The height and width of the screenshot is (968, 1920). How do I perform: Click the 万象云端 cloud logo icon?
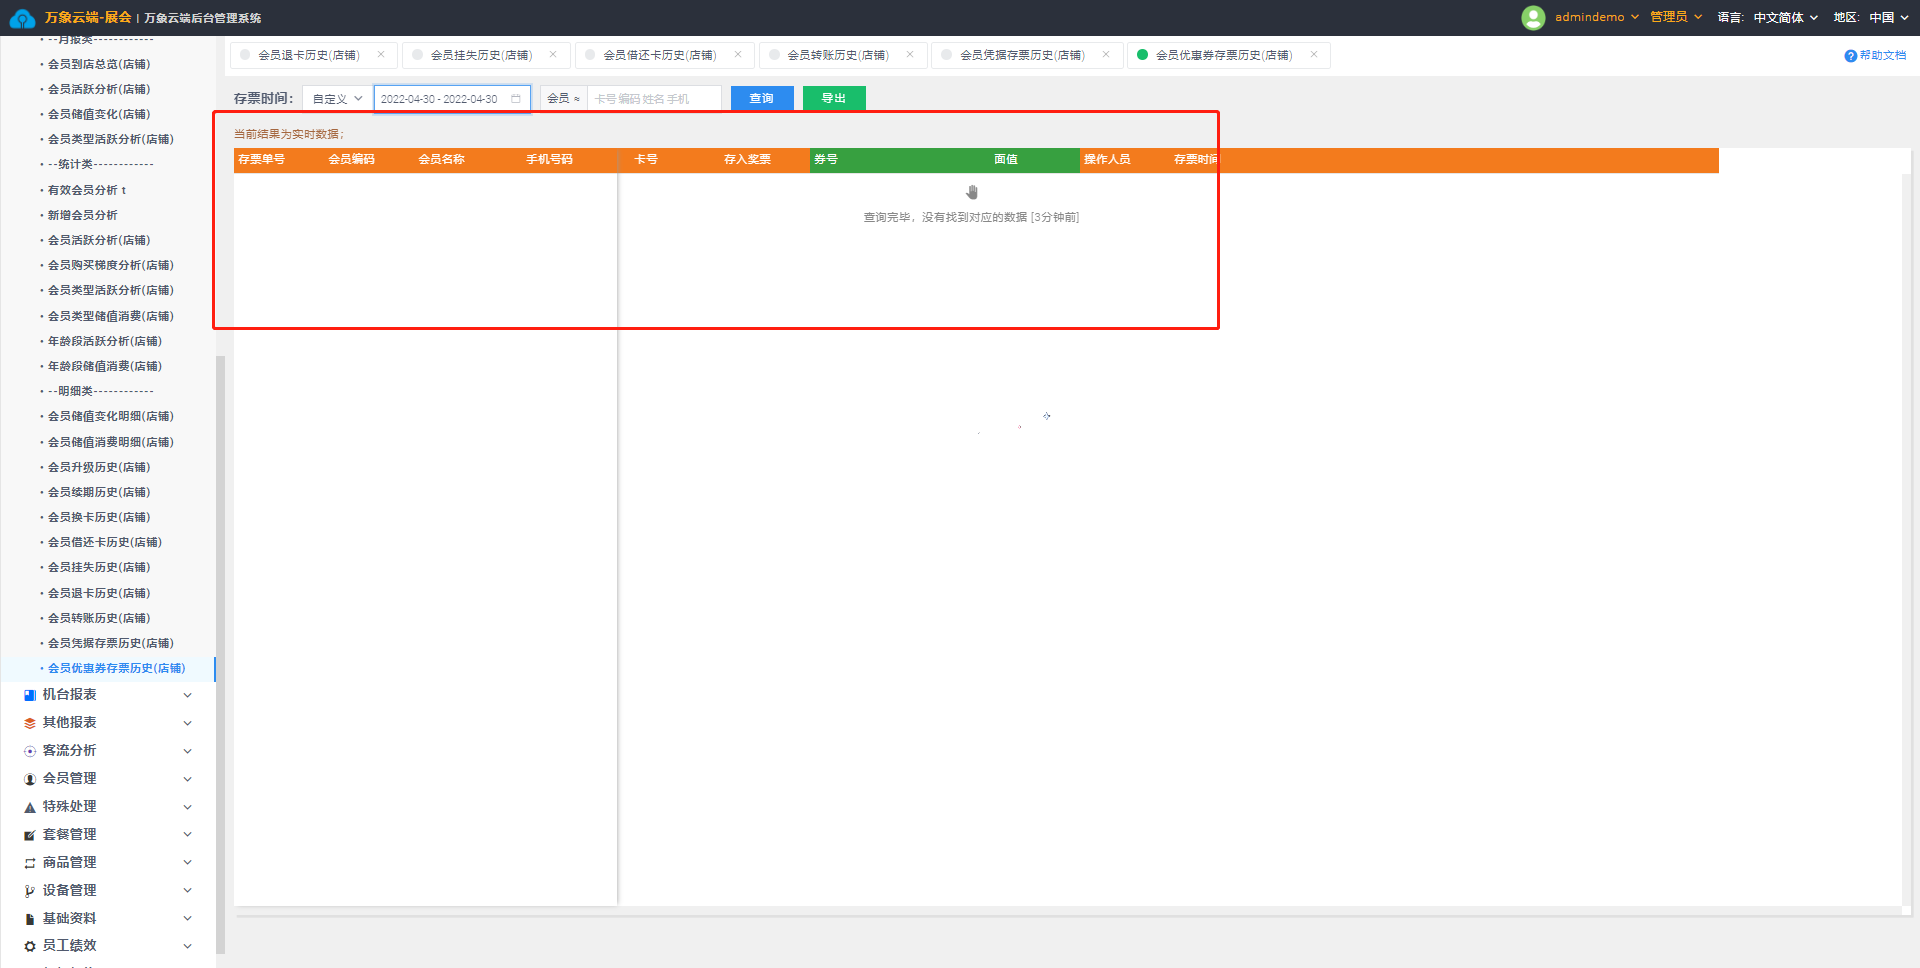point(22,18)
